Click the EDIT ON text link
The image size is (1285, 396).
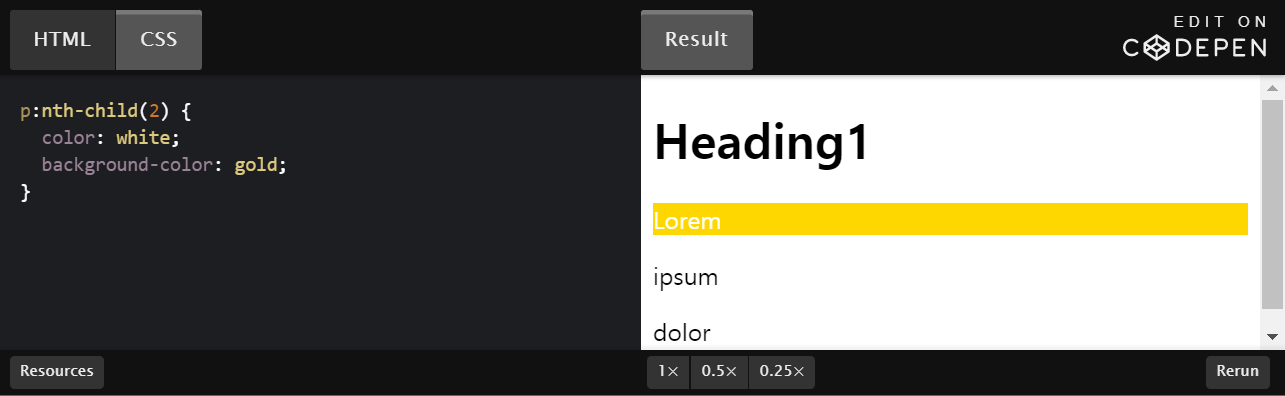pyautogui.click(x=1220, y=21)
